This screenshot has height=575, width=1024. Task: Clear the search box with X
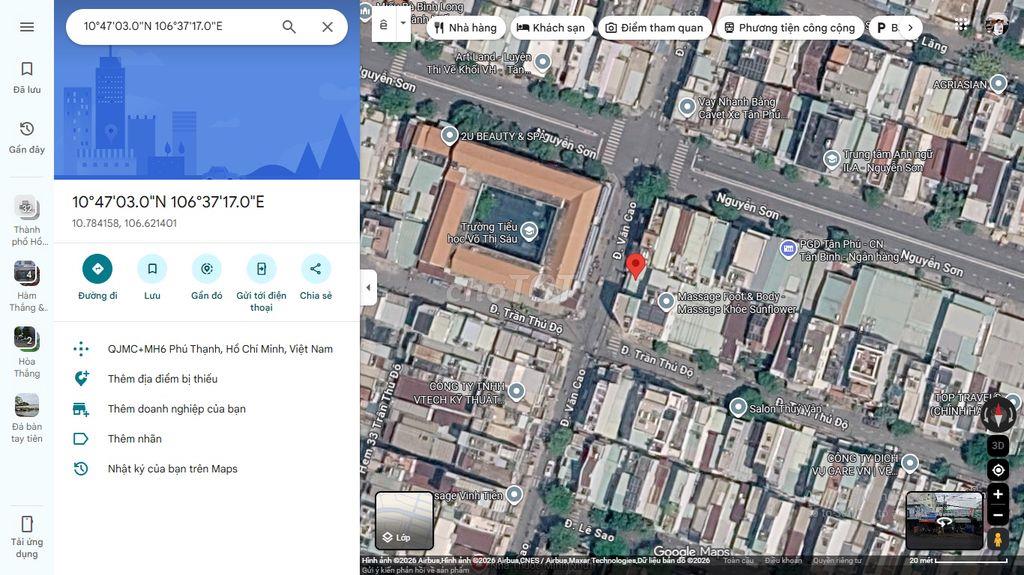pos(327,27)
